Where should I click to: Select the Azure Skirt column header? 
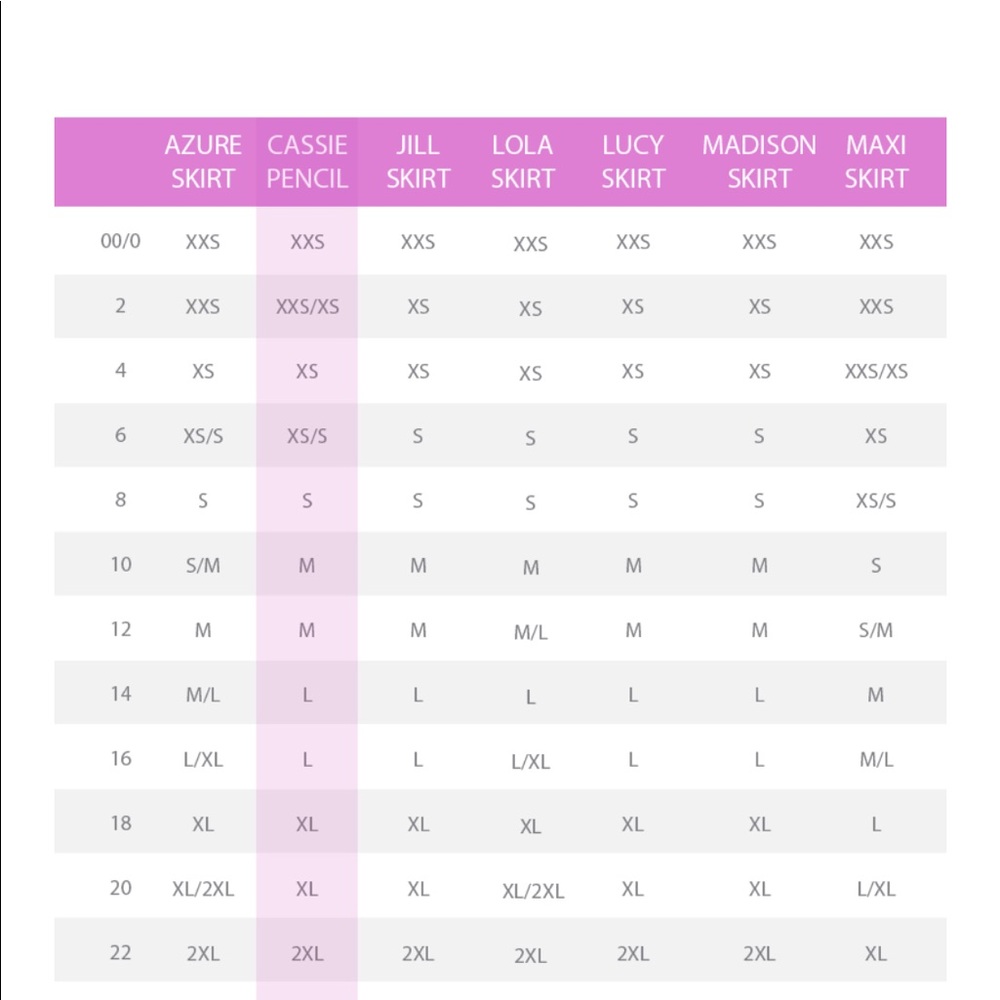click(x=203, y=162)
